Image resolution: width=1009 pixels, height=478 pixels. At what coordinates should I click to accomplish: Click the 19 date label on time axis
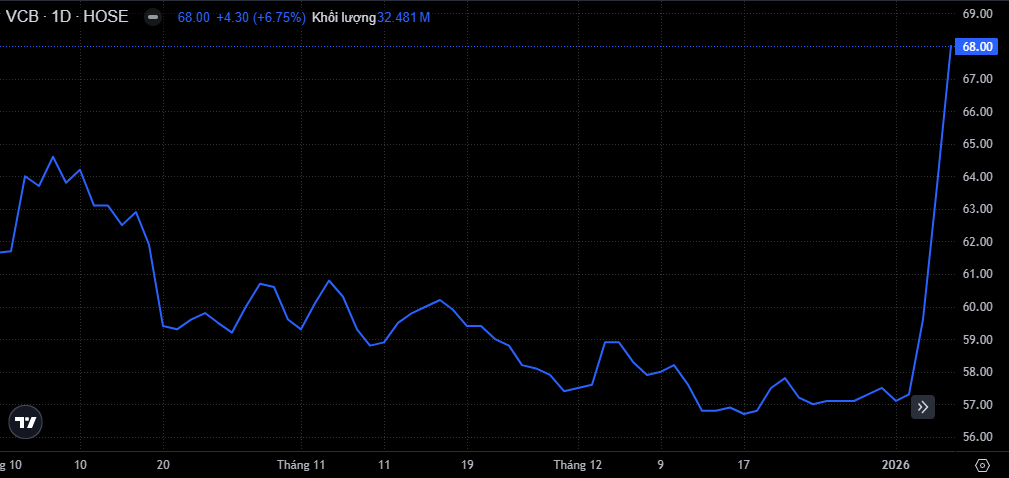[x=467, y=465]
